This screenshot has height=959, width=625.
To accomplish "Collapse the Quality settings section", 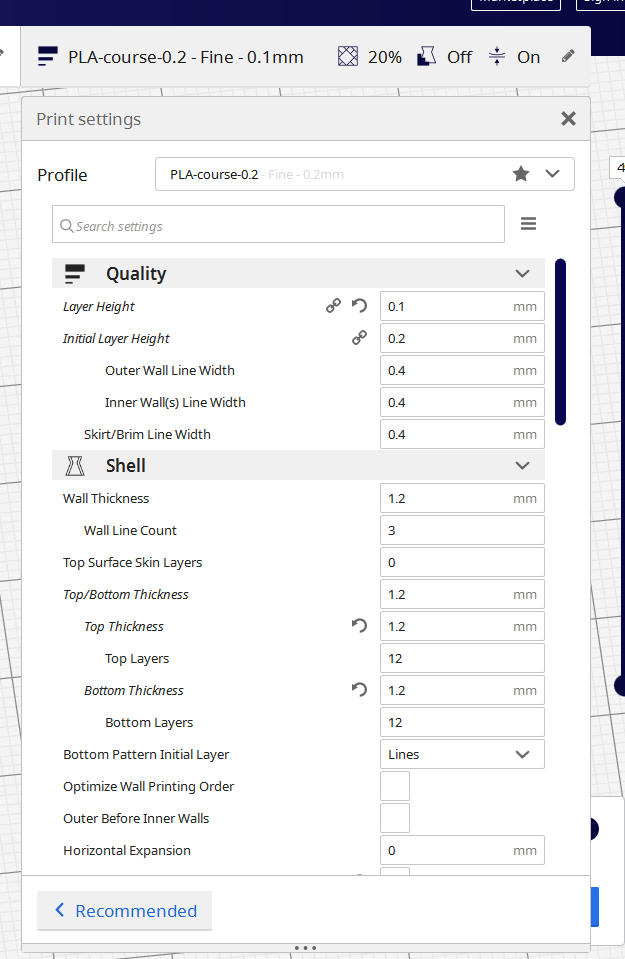I will coord(521,273).
